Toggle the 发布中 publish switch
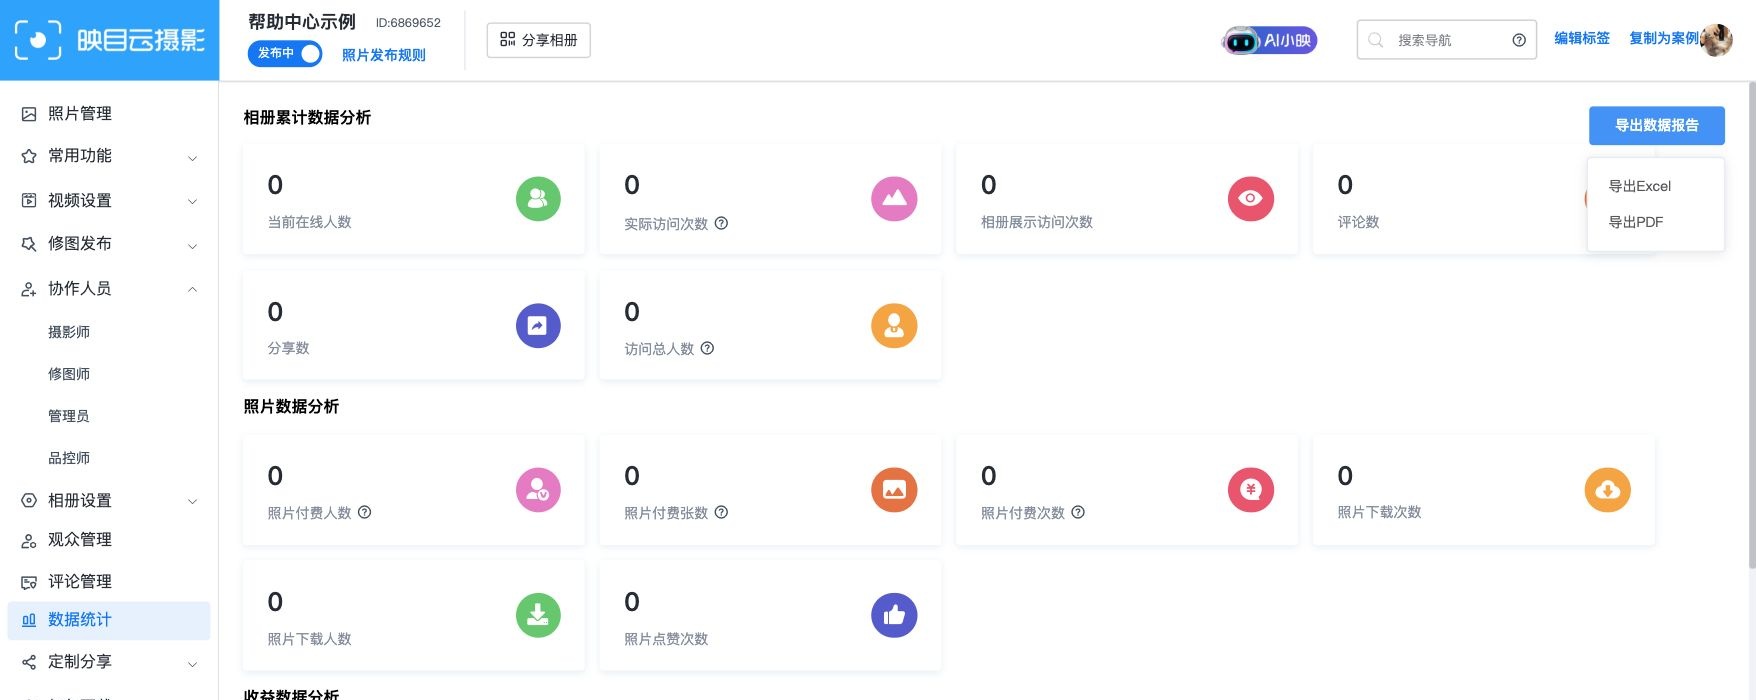Viewport: 1756px width, 700px height. pyautogui.click(x=285, y=53)
